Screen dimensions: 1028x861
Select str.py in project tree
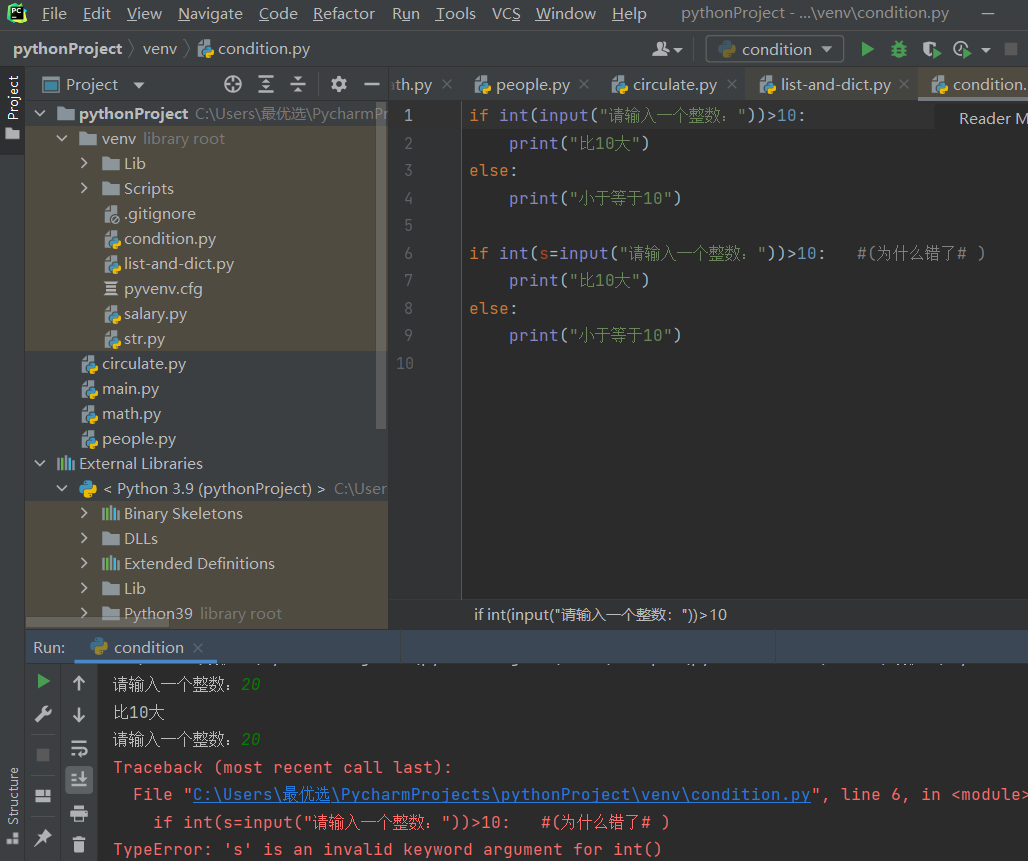coord(144,339)
